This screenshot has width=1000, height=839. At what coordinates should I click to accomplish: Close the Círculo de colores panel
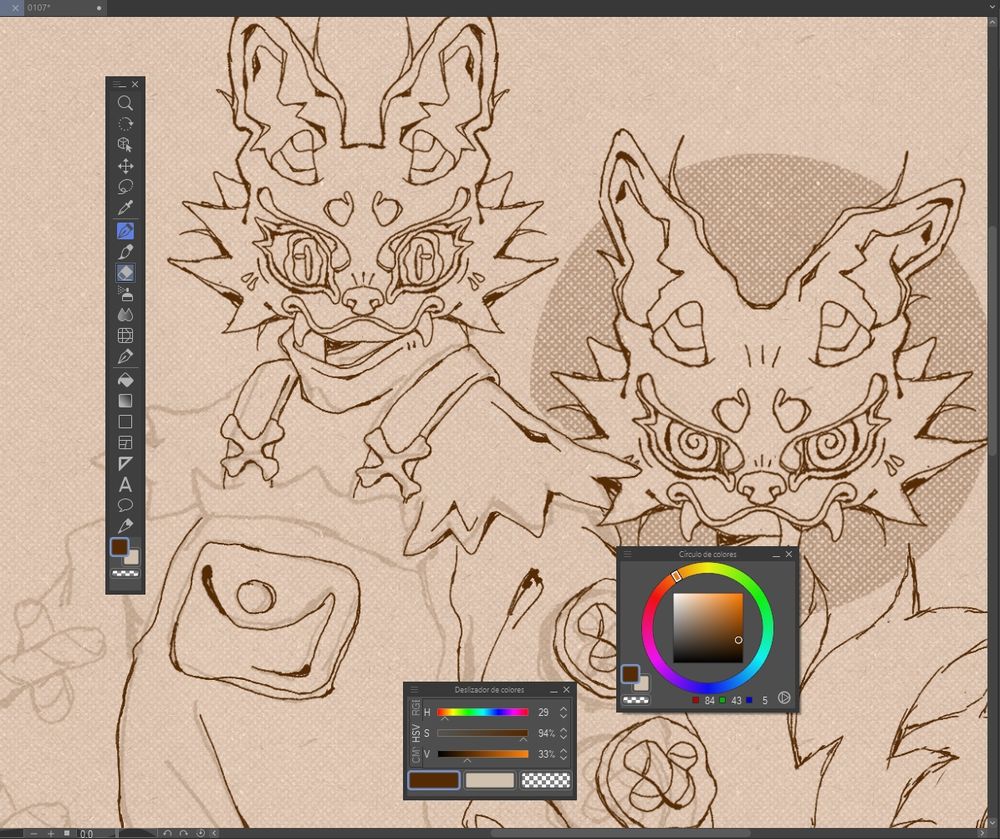click(x=789, y=554)
